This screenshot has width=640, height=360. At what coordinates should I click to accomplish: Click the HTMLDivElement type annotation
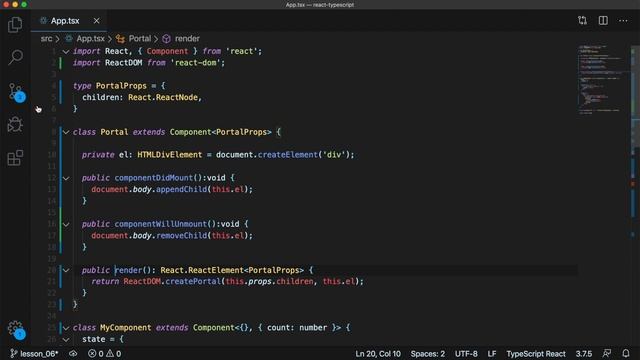pyautogui.click(x=169, y=155)
